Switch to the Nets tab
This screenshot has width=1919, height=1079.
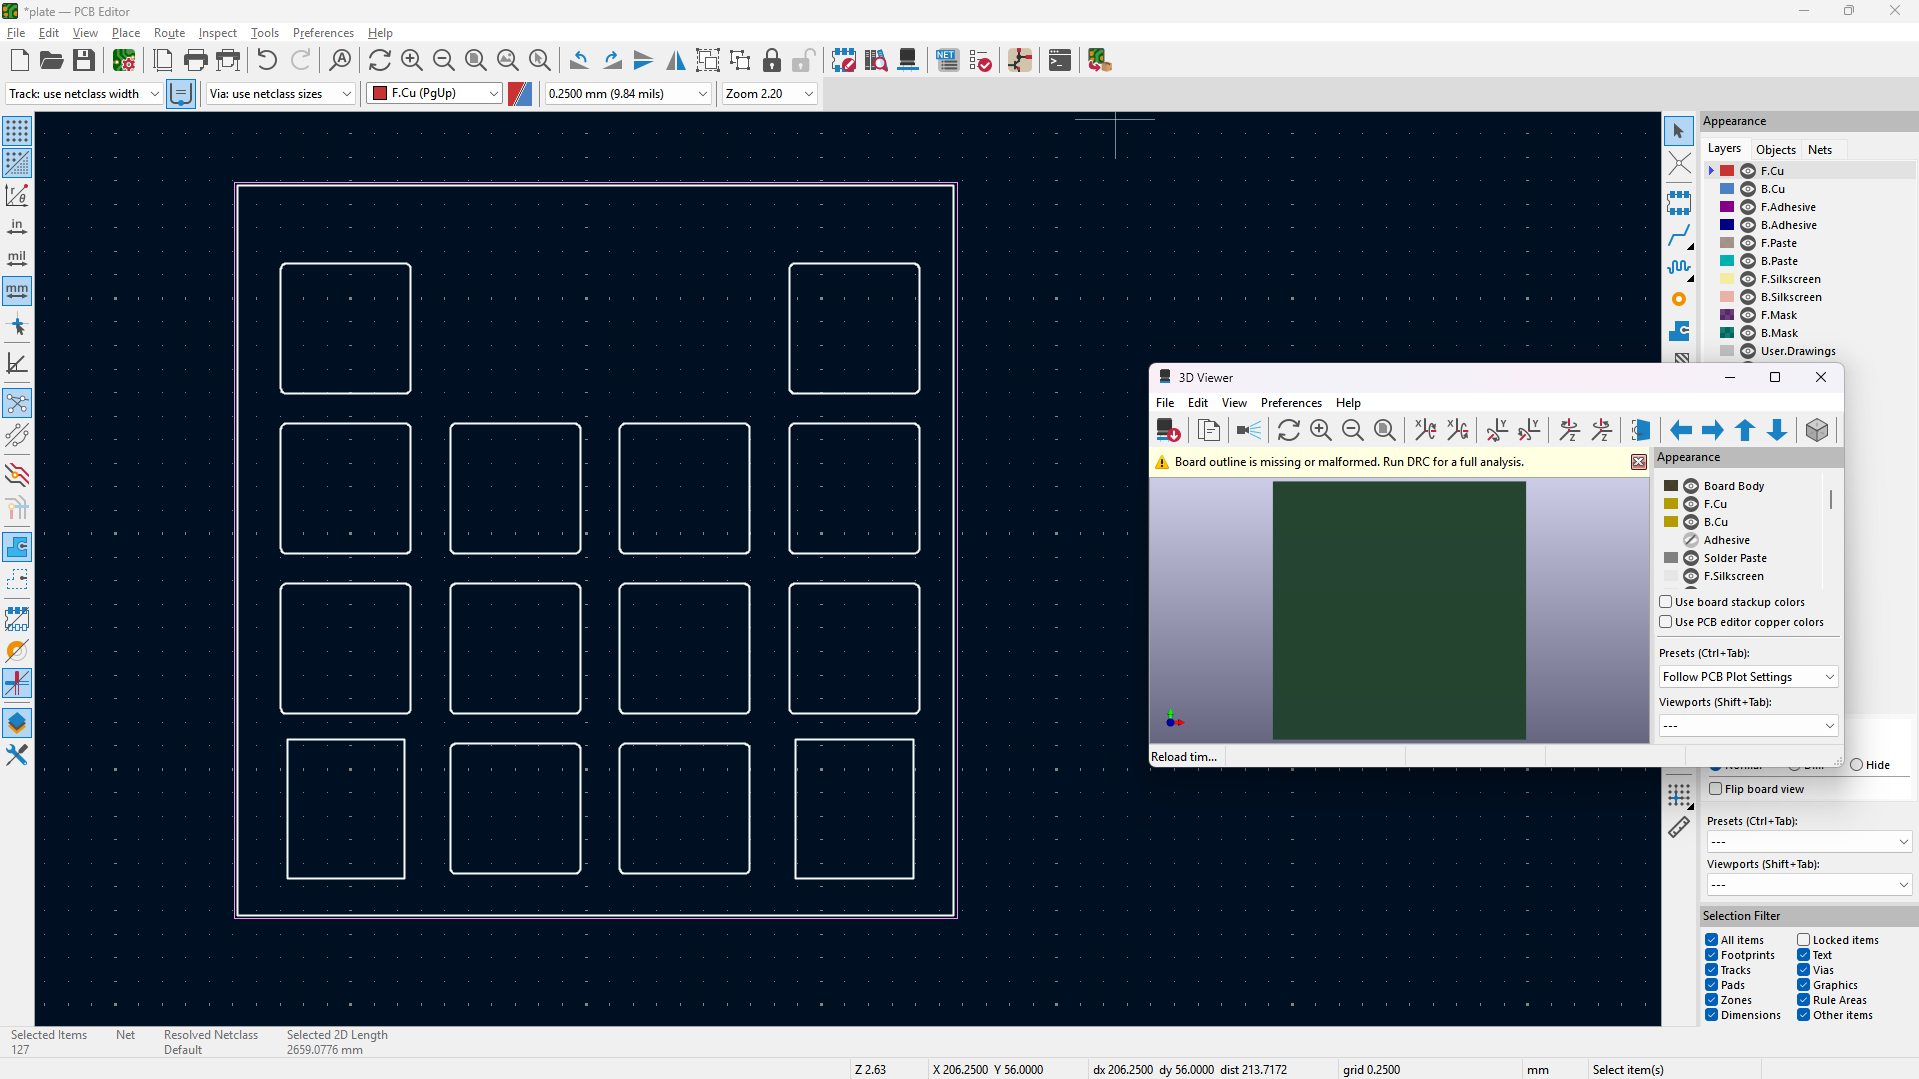pos(1819,149)
